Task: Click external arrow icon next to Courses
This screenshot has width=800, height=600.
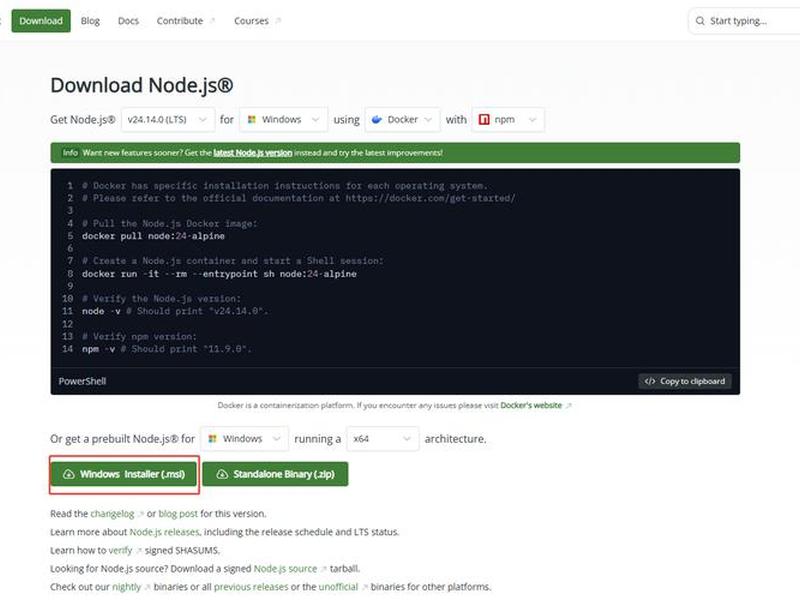Action: 278,21
